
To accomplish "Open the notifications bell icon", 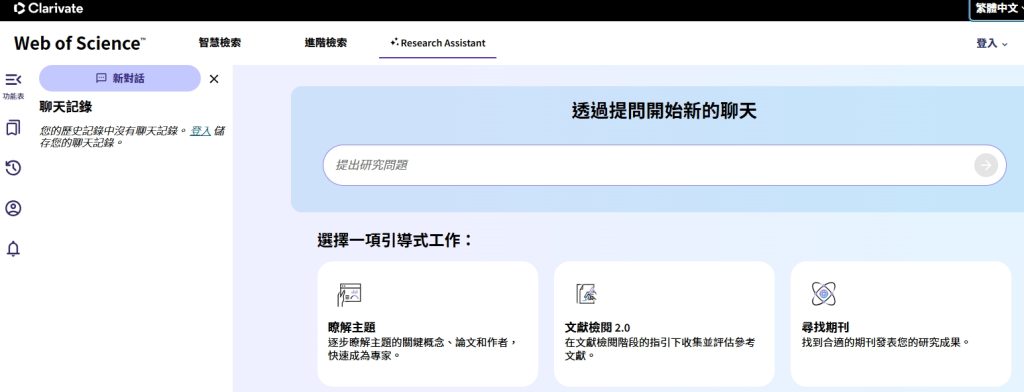I will click(x=13, y=249).
